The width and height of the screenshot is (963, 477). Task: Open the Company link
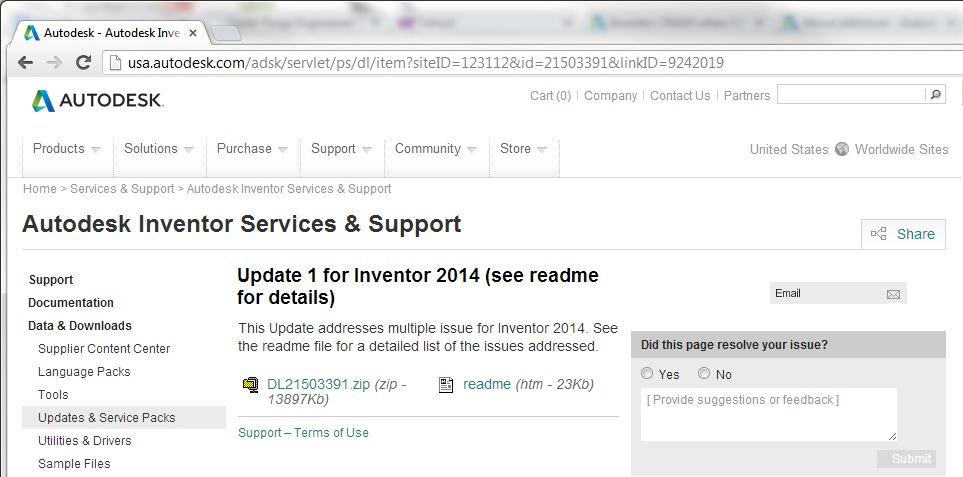point(610,96)
